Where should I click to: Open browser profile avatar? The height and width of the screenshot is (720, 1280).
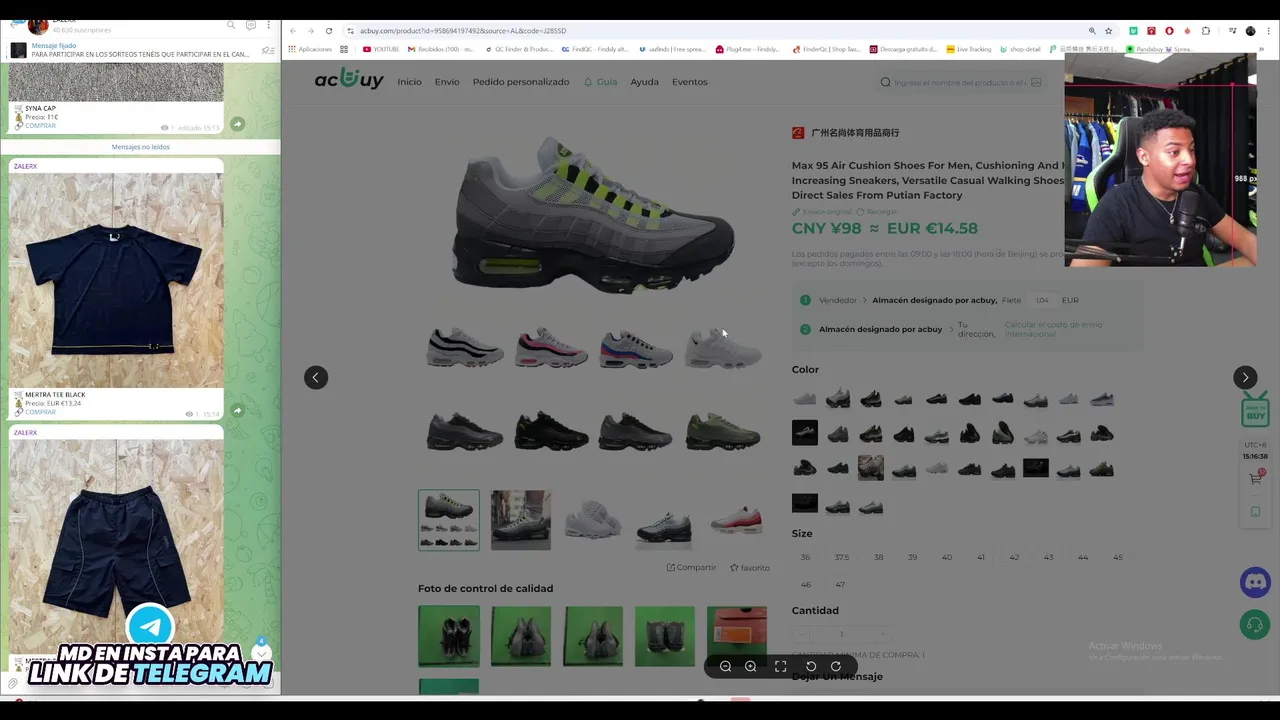[1250, 31]
